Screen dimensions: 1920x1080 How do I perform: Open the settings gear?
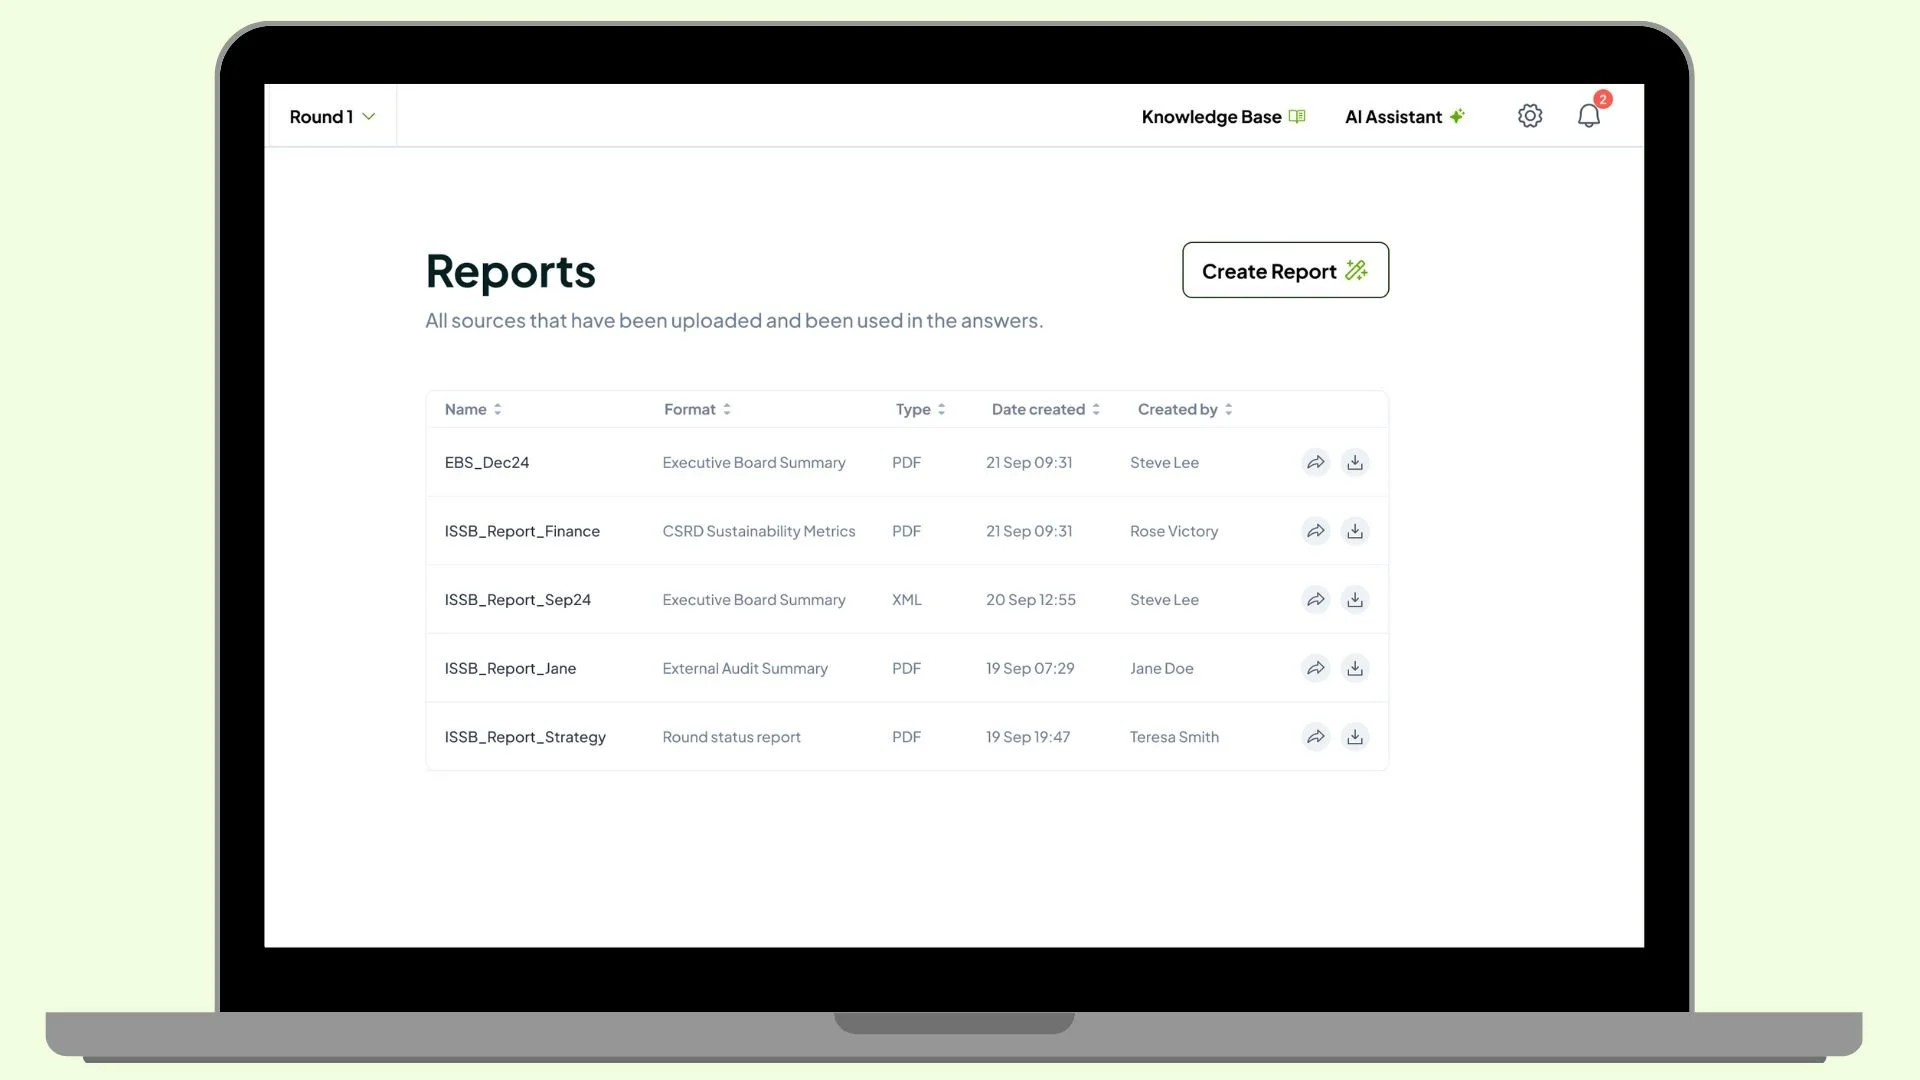[1529, 116]
